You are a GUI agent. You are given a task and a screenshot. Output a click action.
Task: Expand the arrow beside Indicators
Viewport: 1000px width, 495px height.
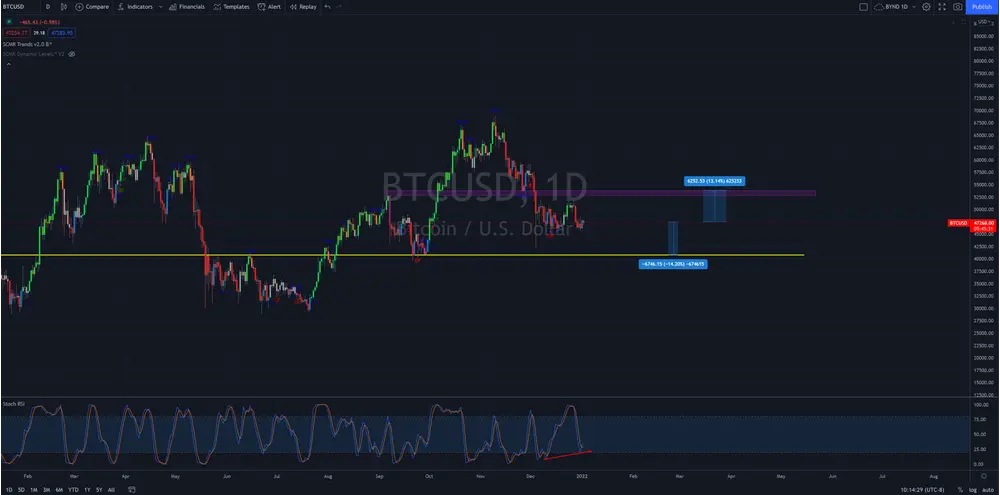click(160, 6)
